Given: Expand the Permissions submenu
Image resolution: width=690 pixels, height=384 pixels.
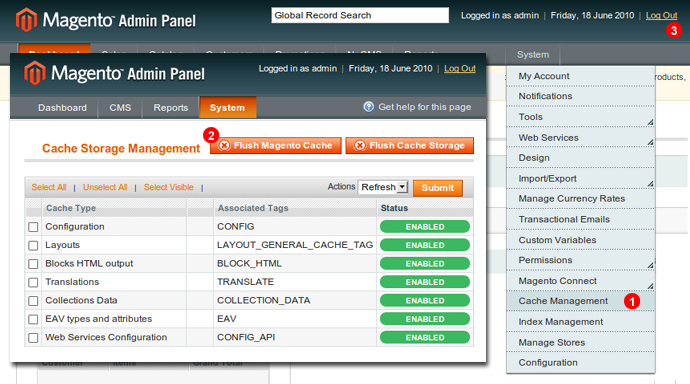Looking at the screenshot, I should click(650, 265).
